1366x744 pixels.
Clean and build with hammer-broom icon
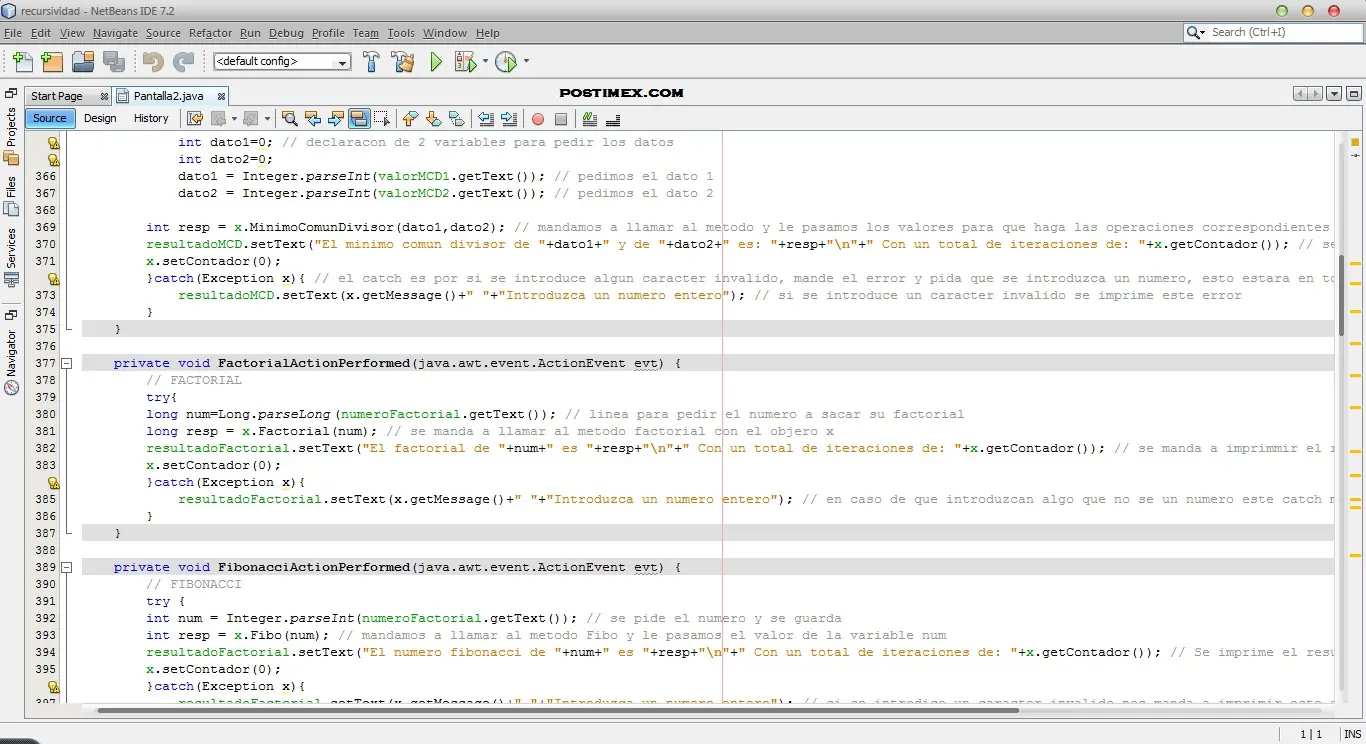(403, 62)
